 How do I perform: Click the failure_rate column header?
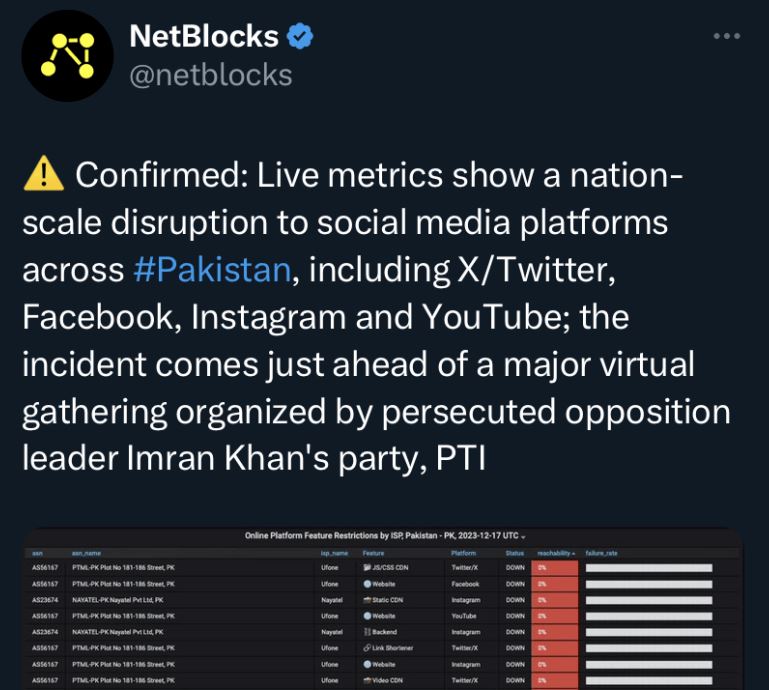[601, 552]
